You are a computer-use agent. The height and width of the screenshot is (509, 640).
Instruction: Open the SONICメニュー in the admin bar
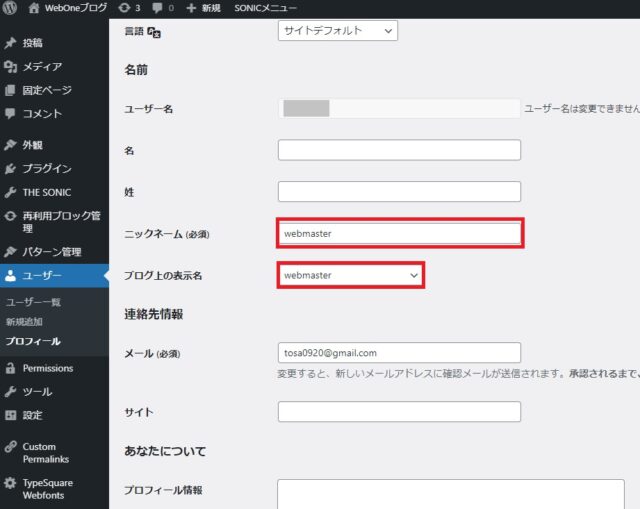pyautogui.click(x=265, y=8)
